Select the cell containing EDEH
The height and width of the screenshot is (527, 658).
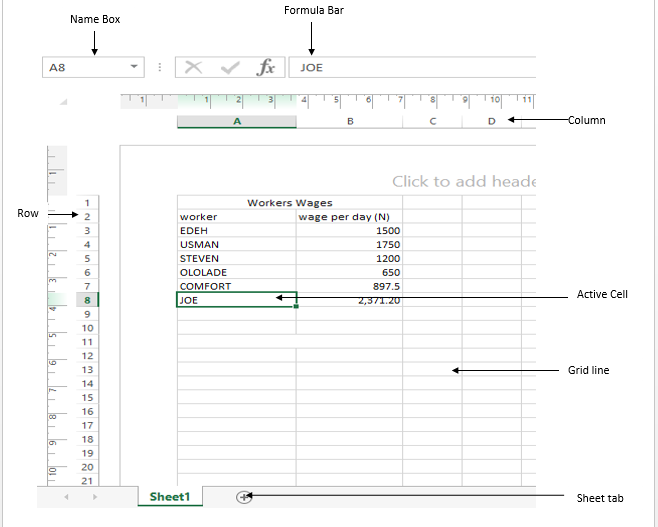(237, 230)
